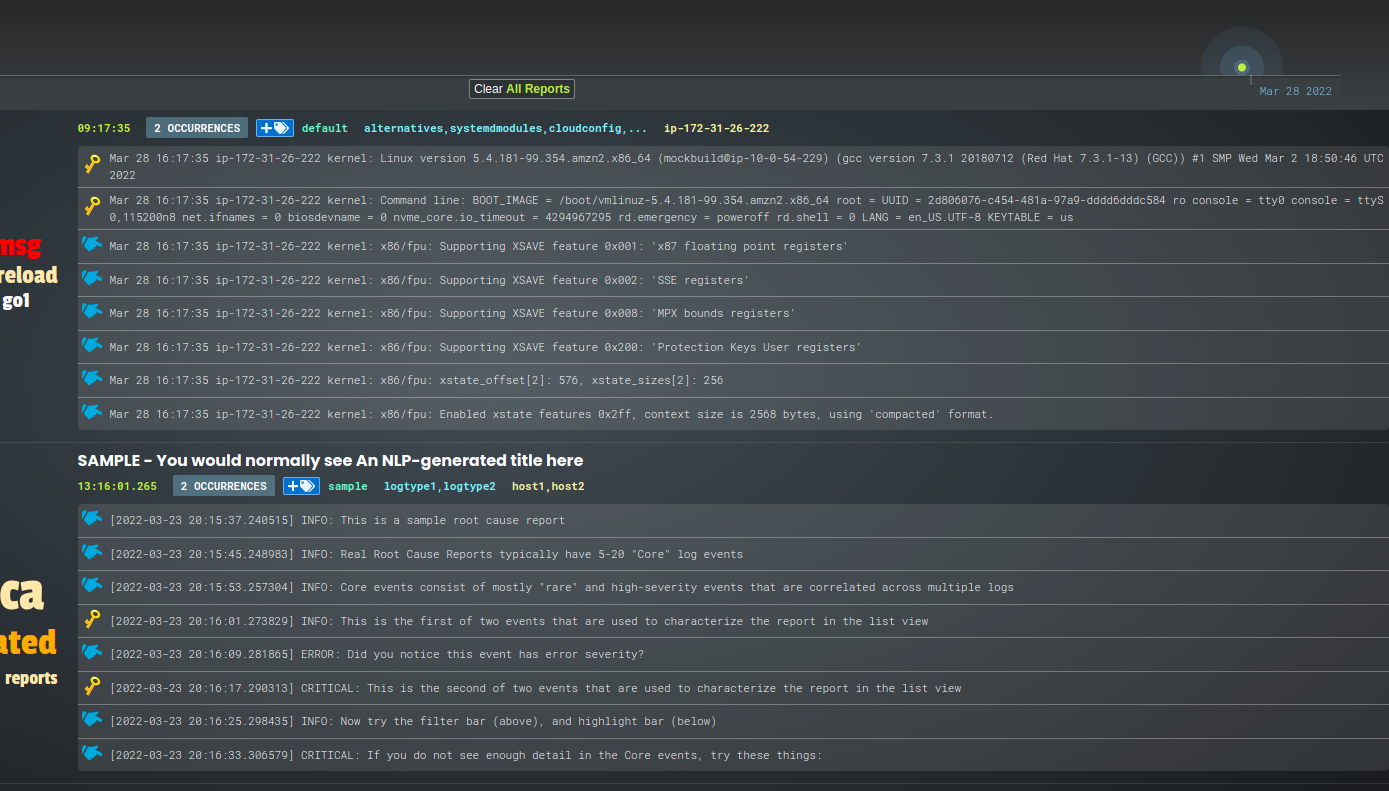The height and width of the screenshot is (791, 1389).
Task: Select the 'SSE registers' log line text
Action: click(429, 280)
